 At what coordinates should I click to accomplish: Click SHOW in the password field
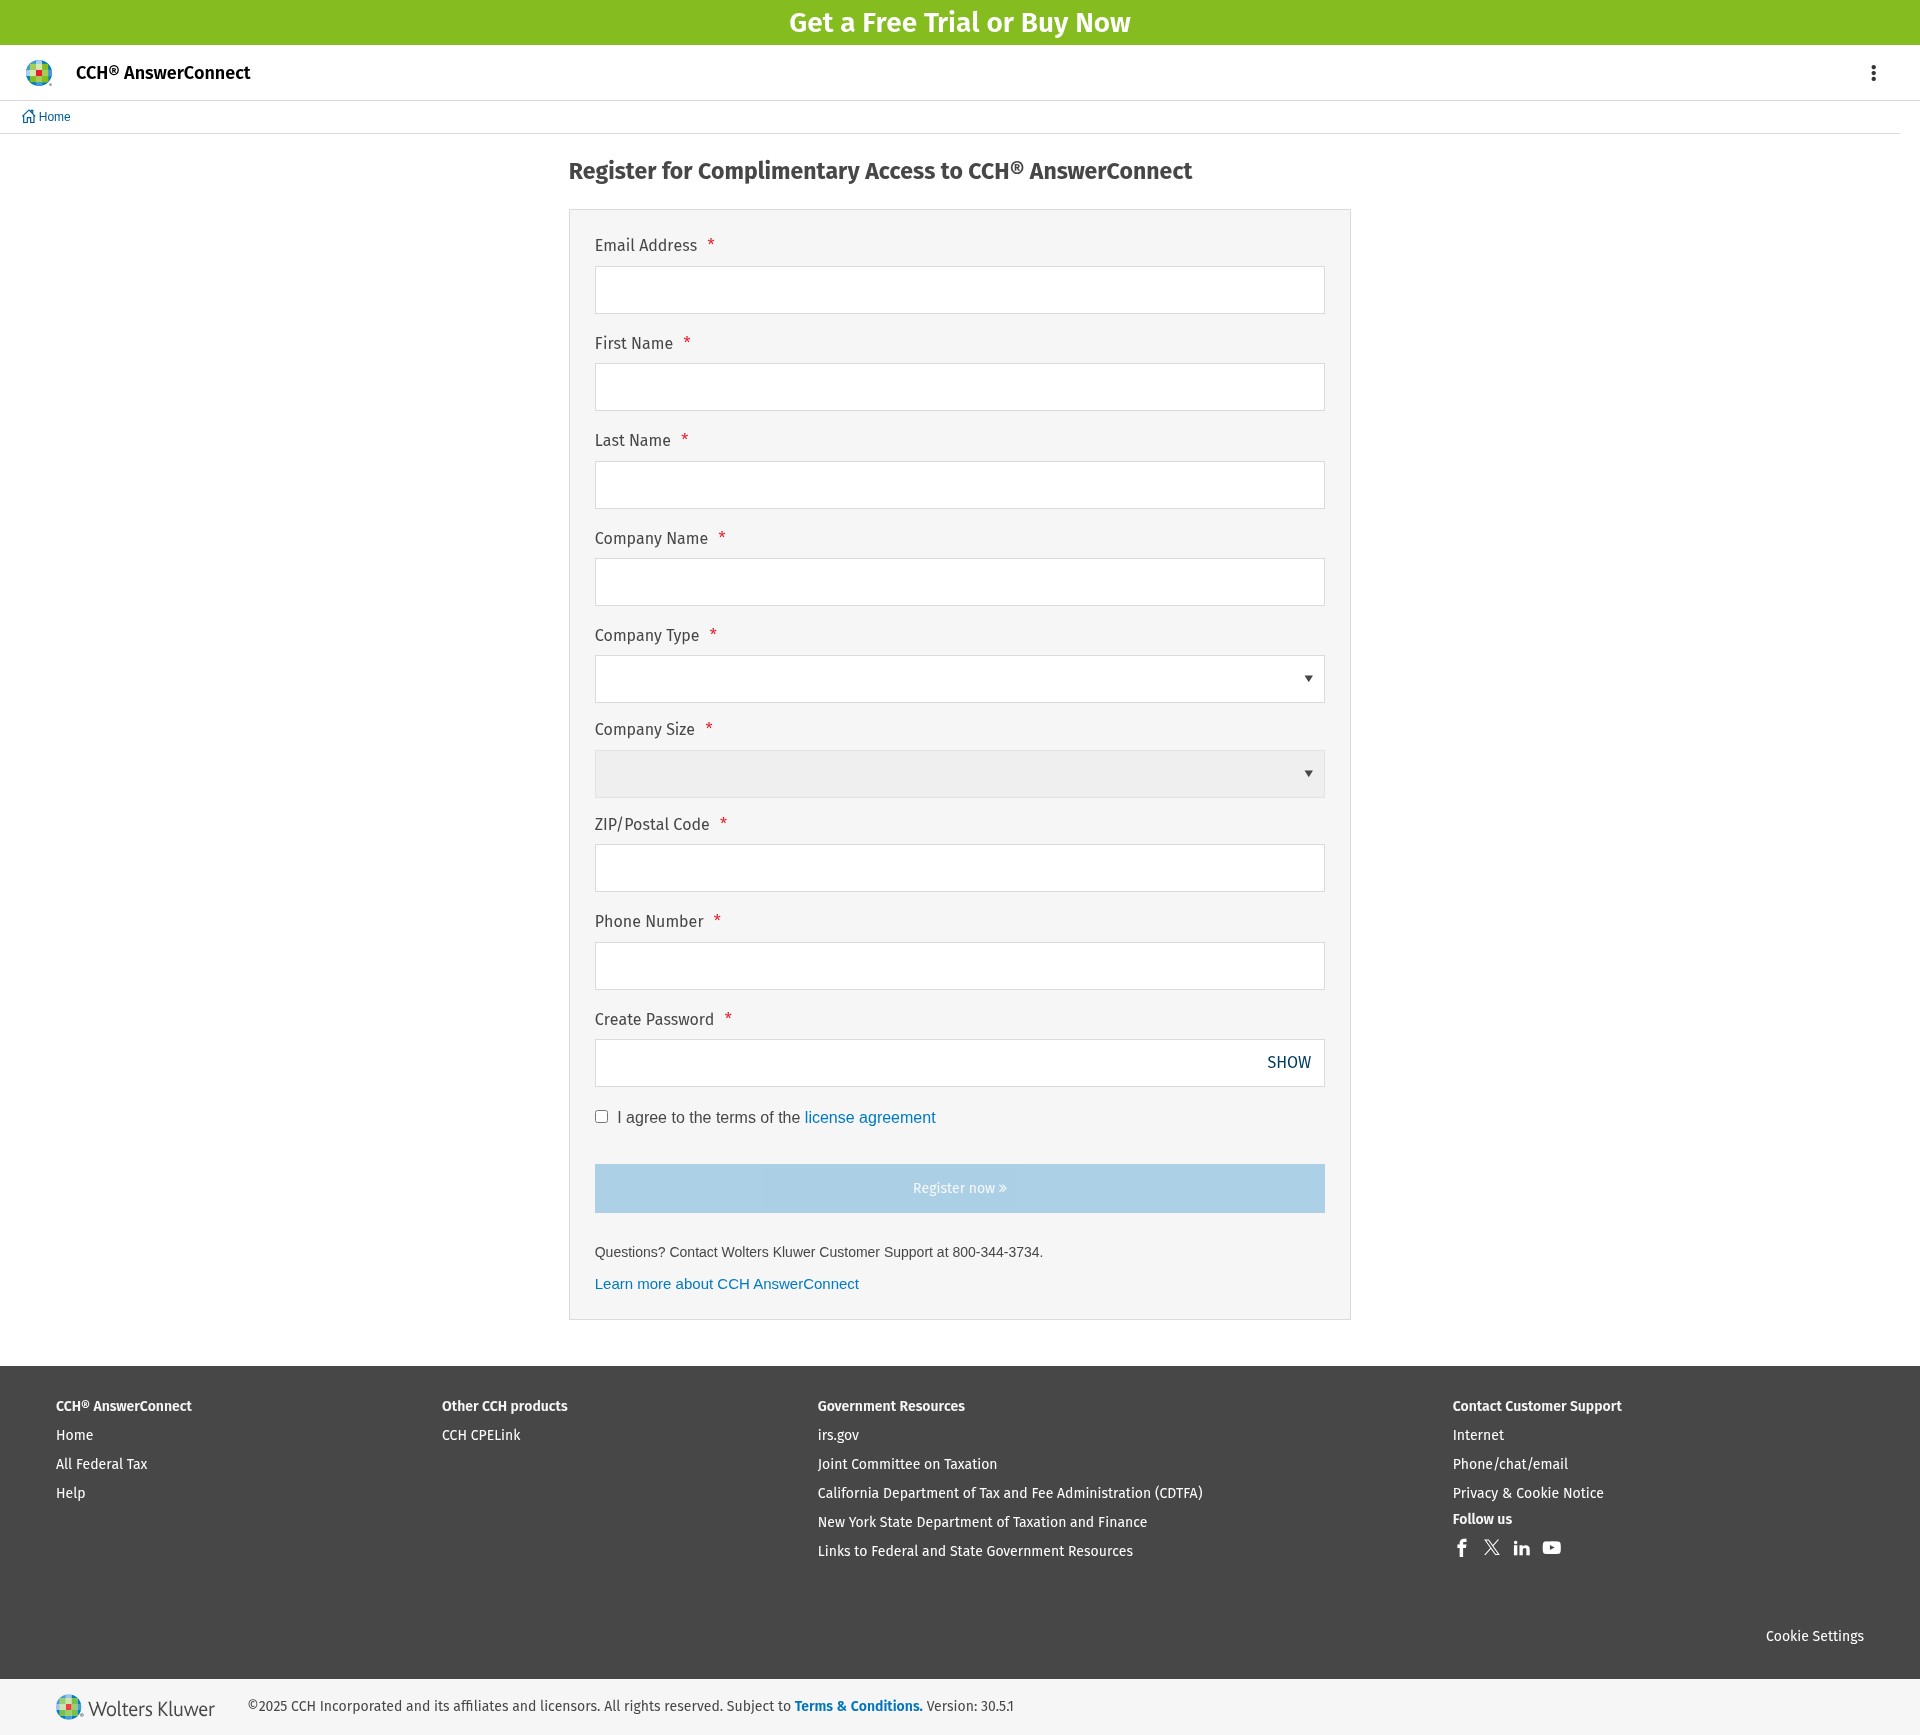[x=1288, y=1063]
